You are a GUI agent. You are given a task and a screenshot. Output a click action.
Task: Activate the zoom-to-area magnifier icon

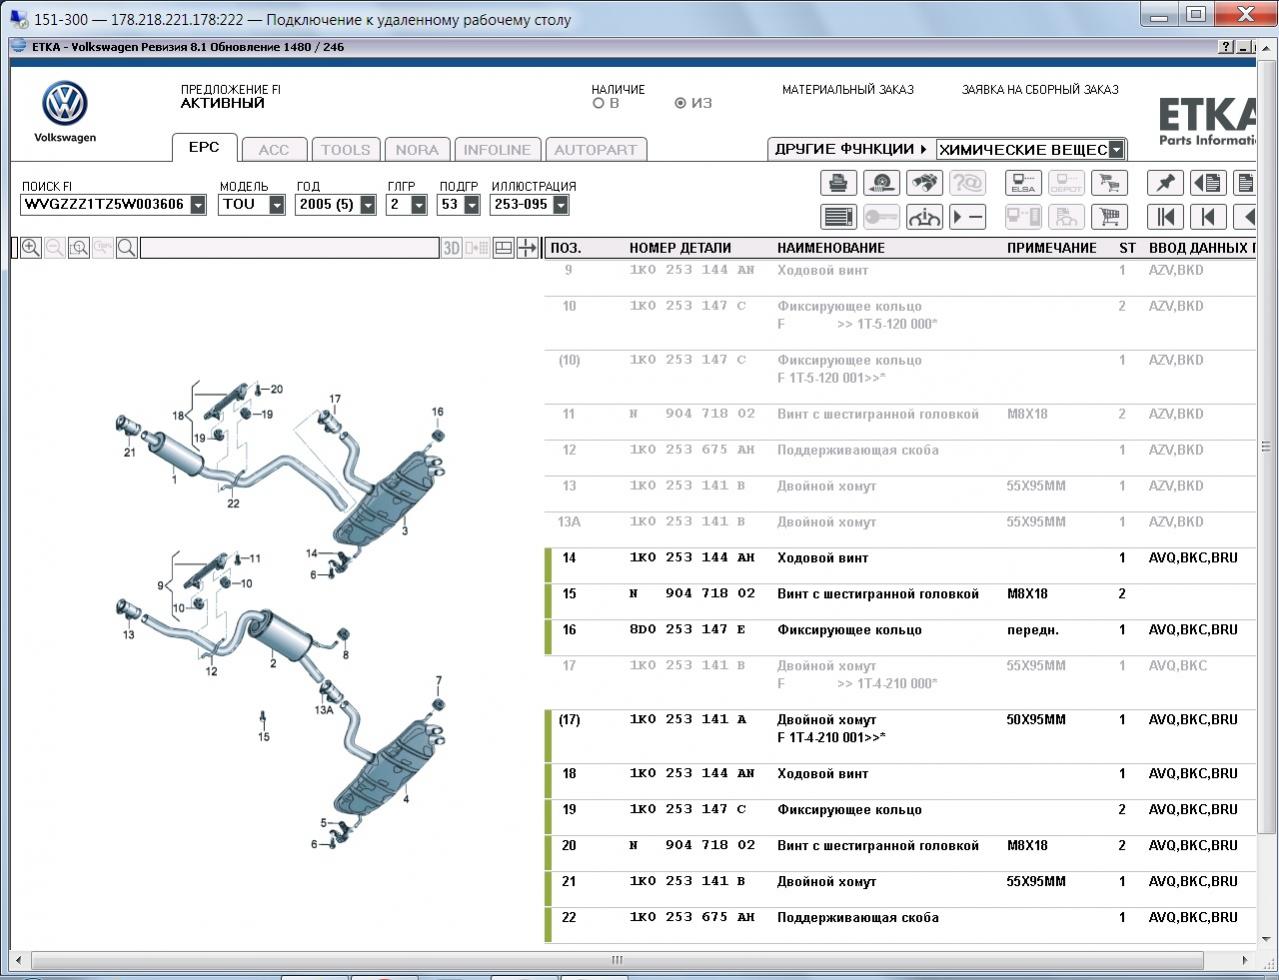click(x=79, y=248)
